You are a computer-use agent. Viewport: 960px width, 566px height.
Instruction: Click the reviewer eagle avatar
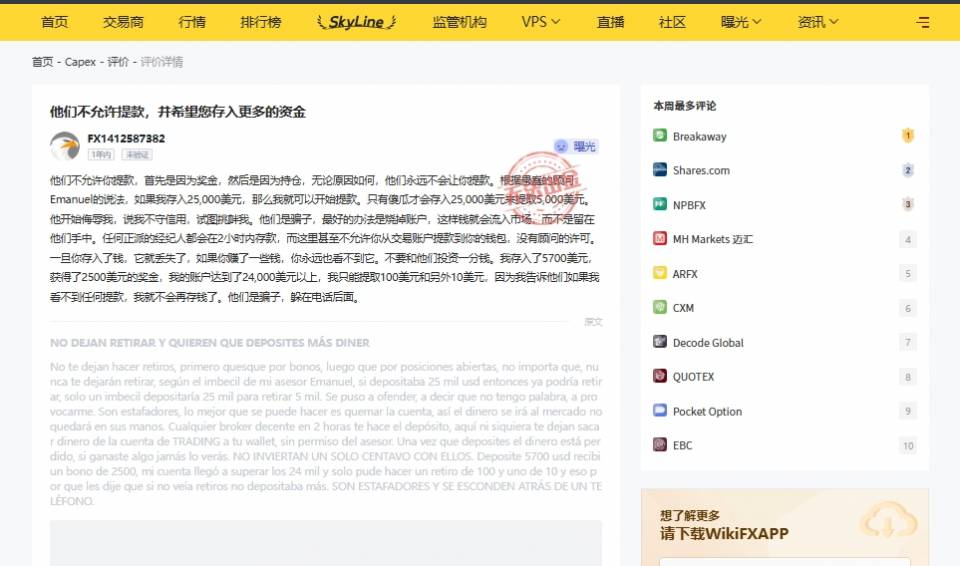pos(65,146)
